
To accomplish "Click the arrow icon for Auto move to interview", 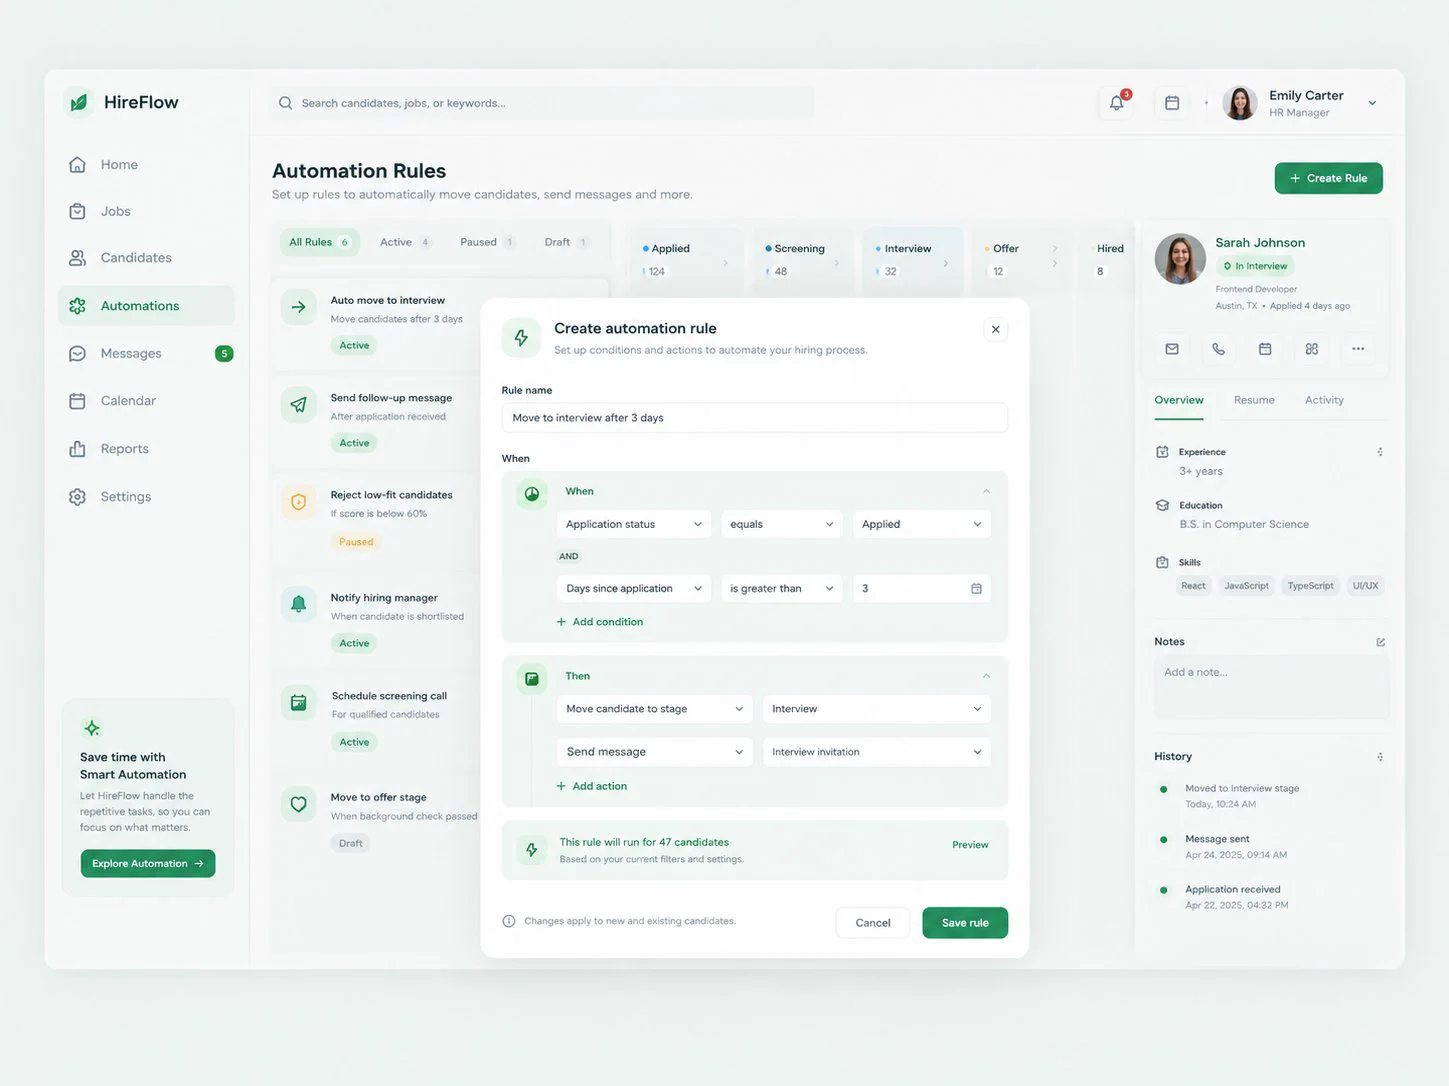I will click(298, 307).
